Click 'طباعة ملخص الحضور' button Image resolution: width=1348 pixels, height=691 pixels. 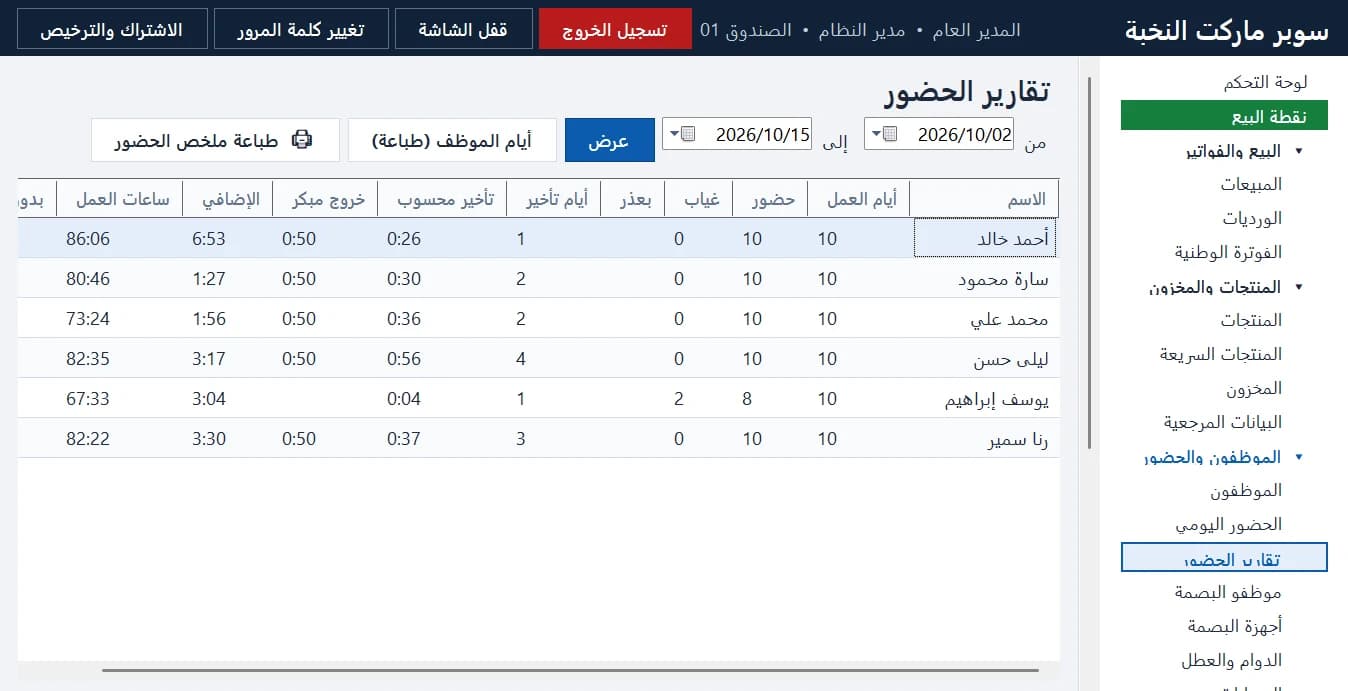(215, 140)
